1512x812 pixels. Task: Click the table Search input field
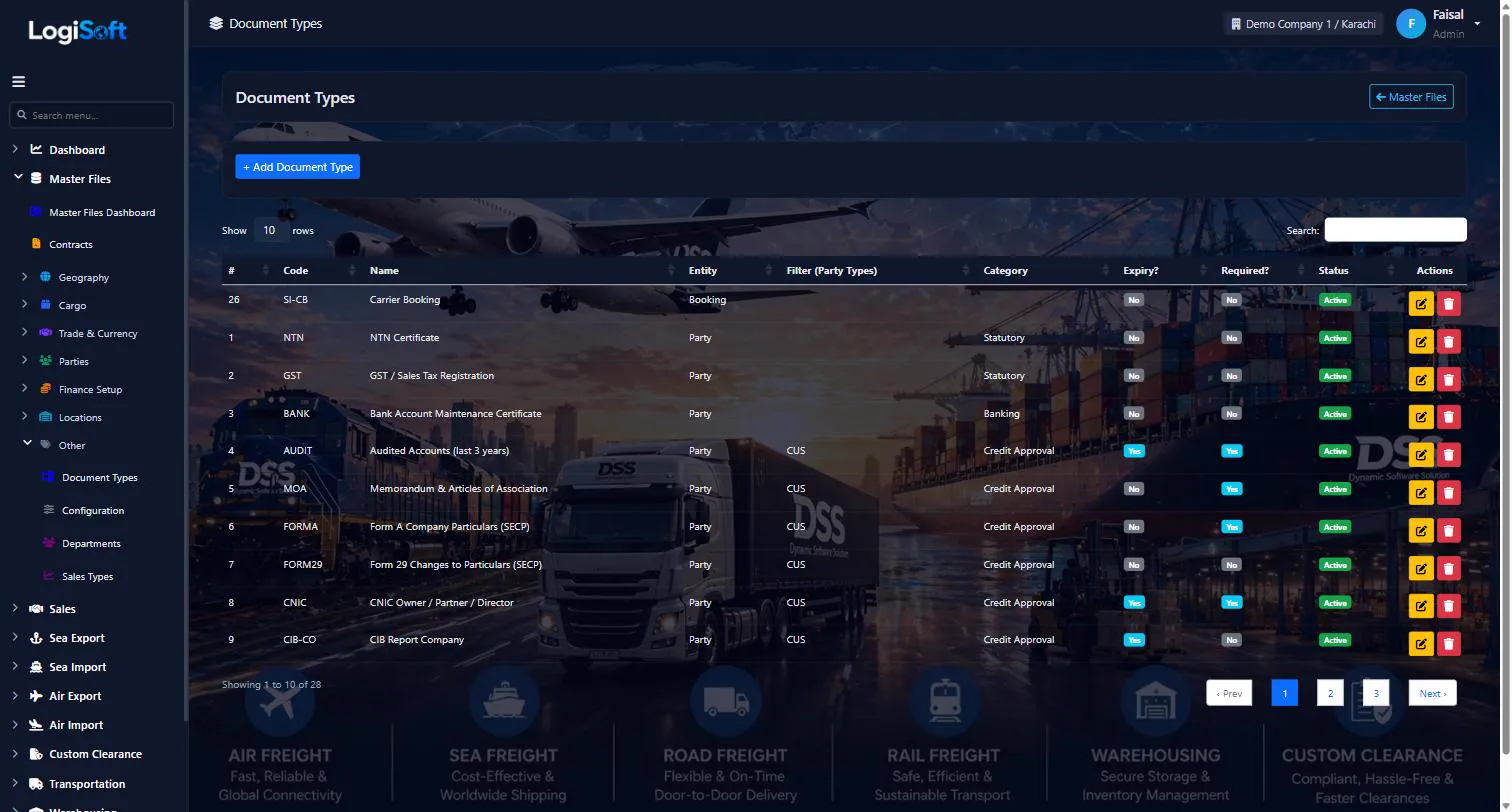[x=1395, y=230]
